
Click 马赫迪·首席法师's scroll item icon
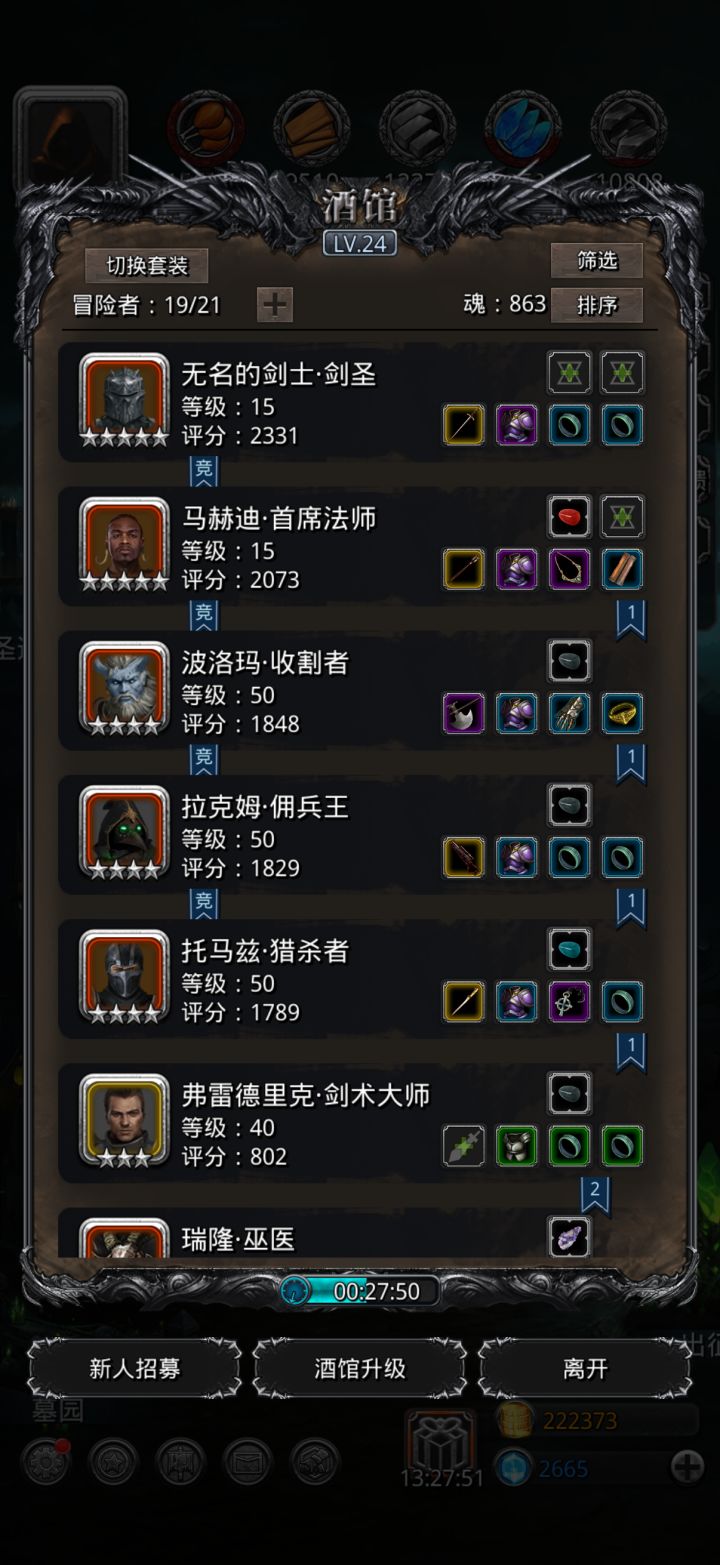622,569
